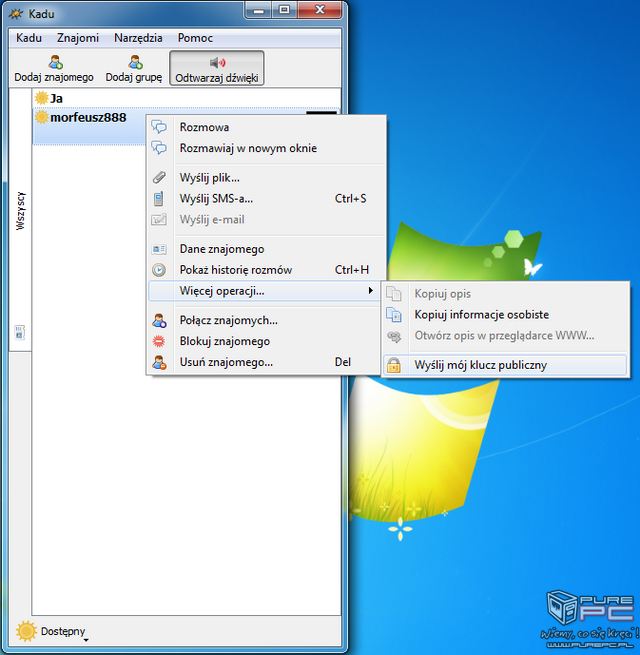Click the Usuń znajomego icon
640x655 pixels.
point(159,362)
